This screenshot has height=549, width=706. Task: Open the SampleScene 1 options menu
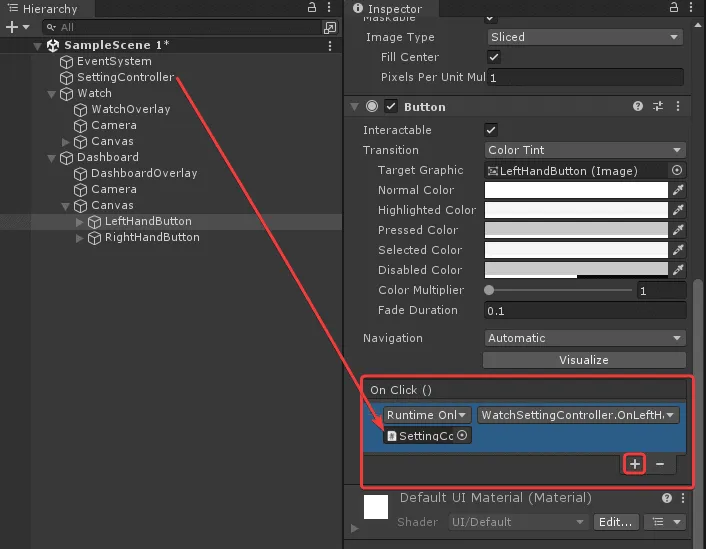(330, 46)
